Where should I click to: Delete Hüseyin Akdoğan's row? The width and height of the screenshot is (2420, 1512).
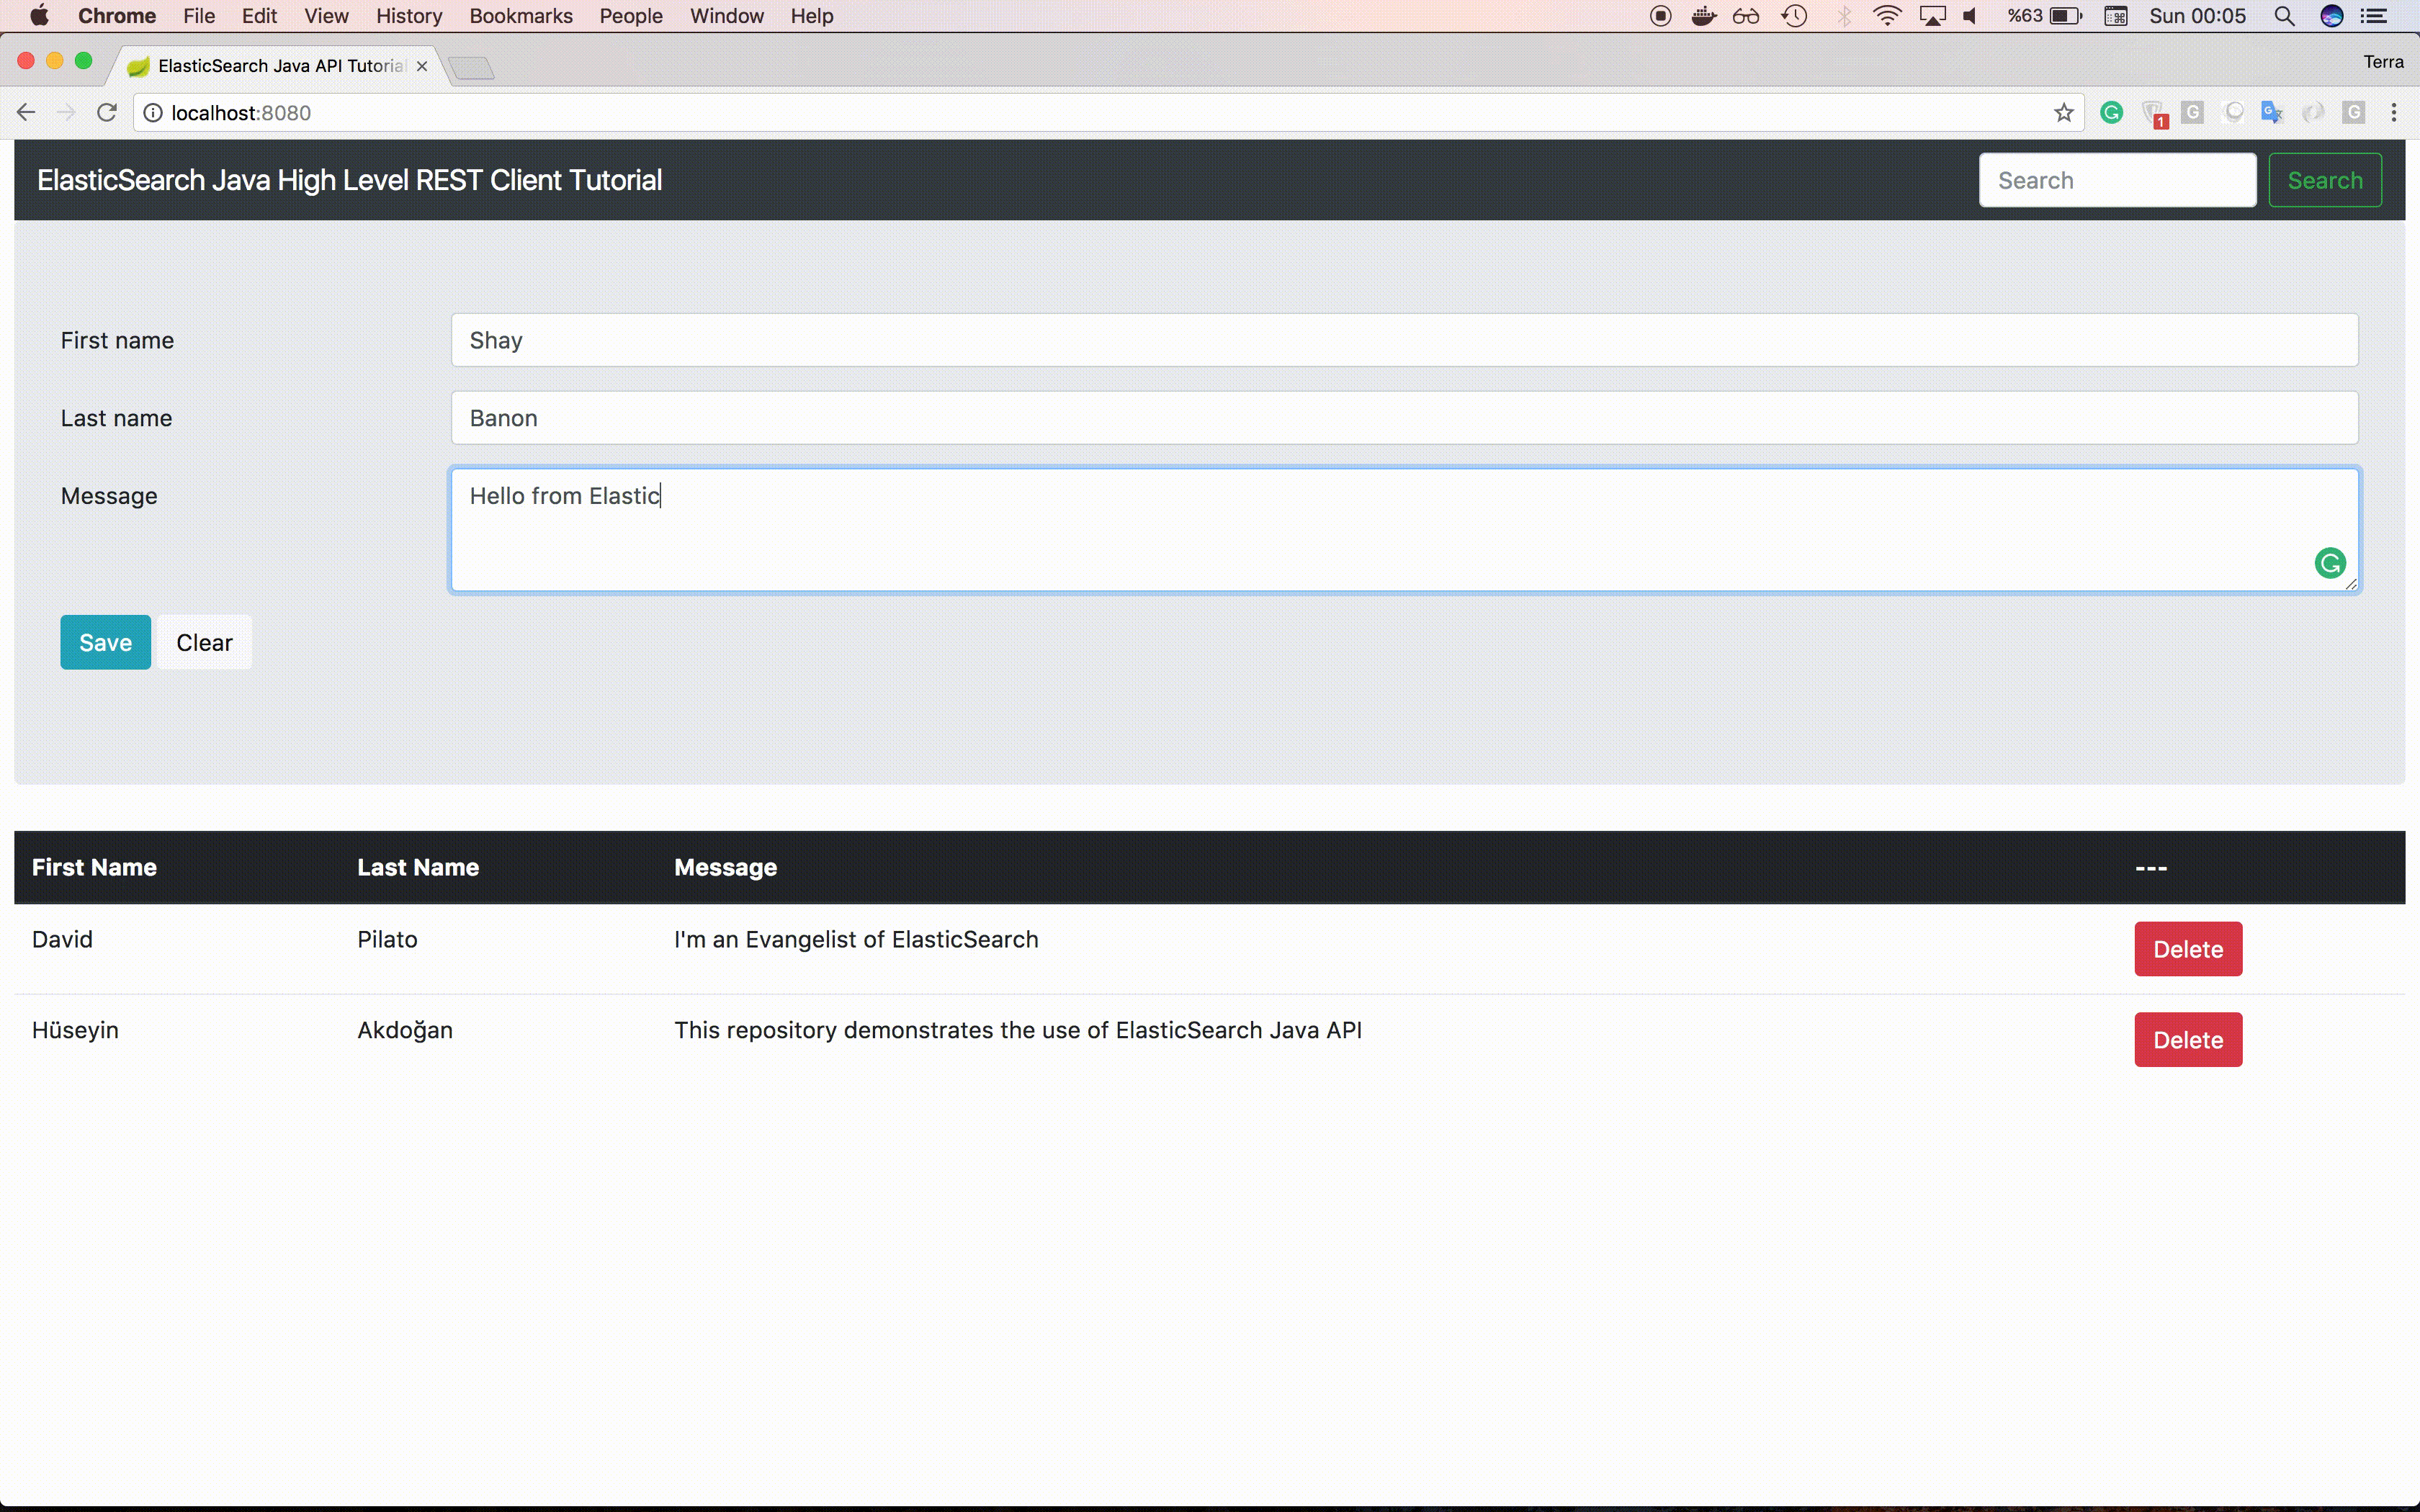[x=2187, y=1040]
